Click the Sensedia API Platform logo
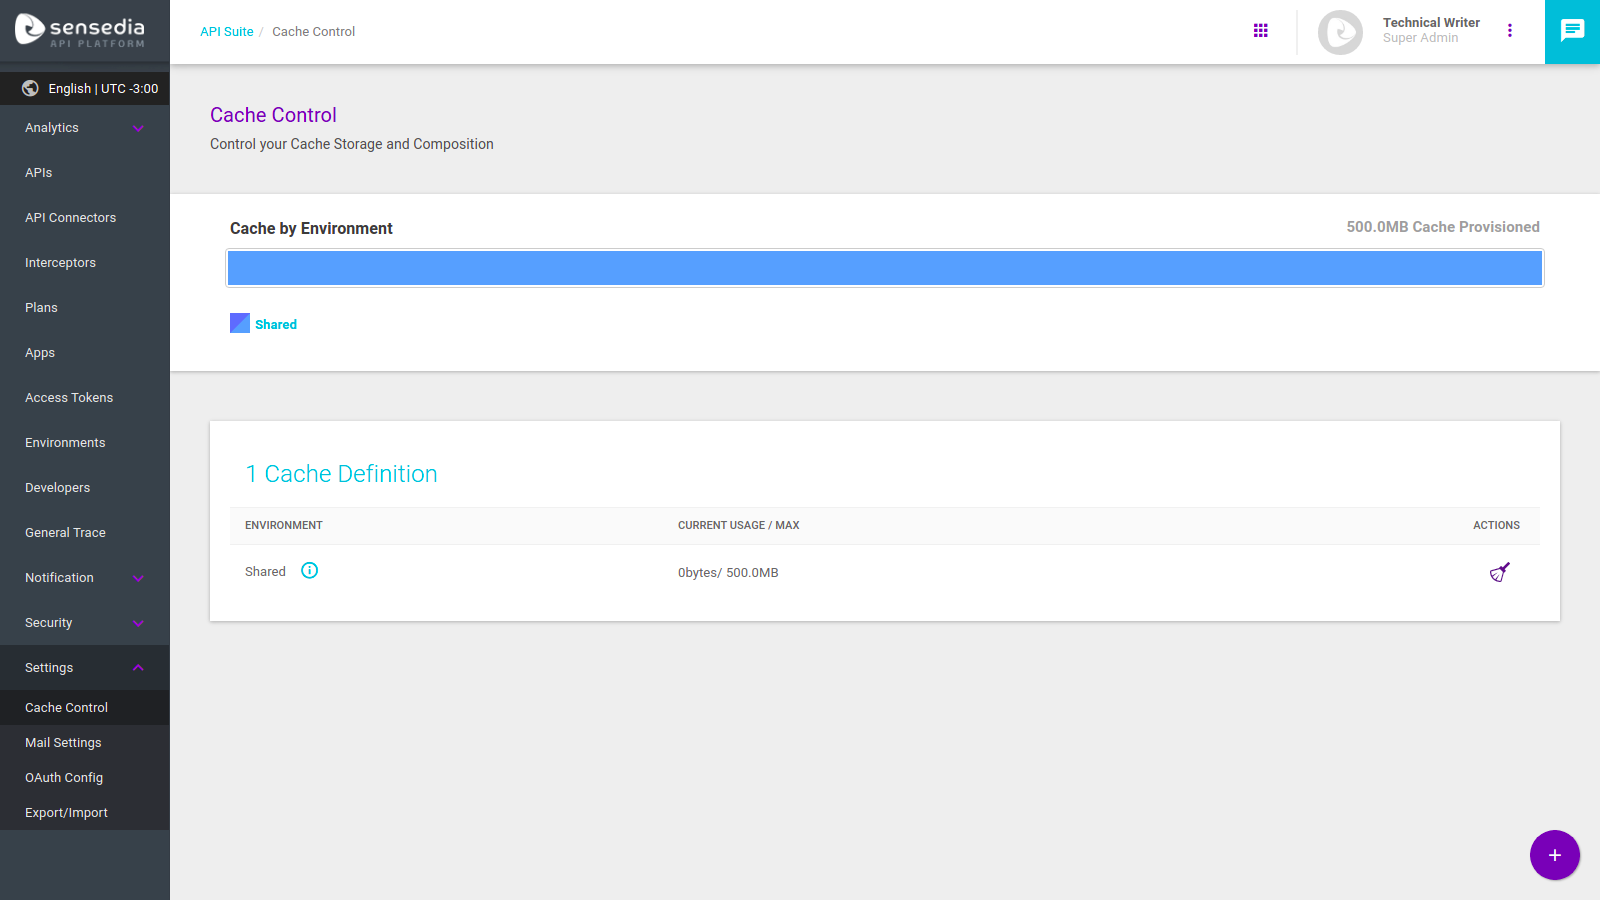Screen dimensions: 1600x900 pyautogui.click(x=80, y=31)
